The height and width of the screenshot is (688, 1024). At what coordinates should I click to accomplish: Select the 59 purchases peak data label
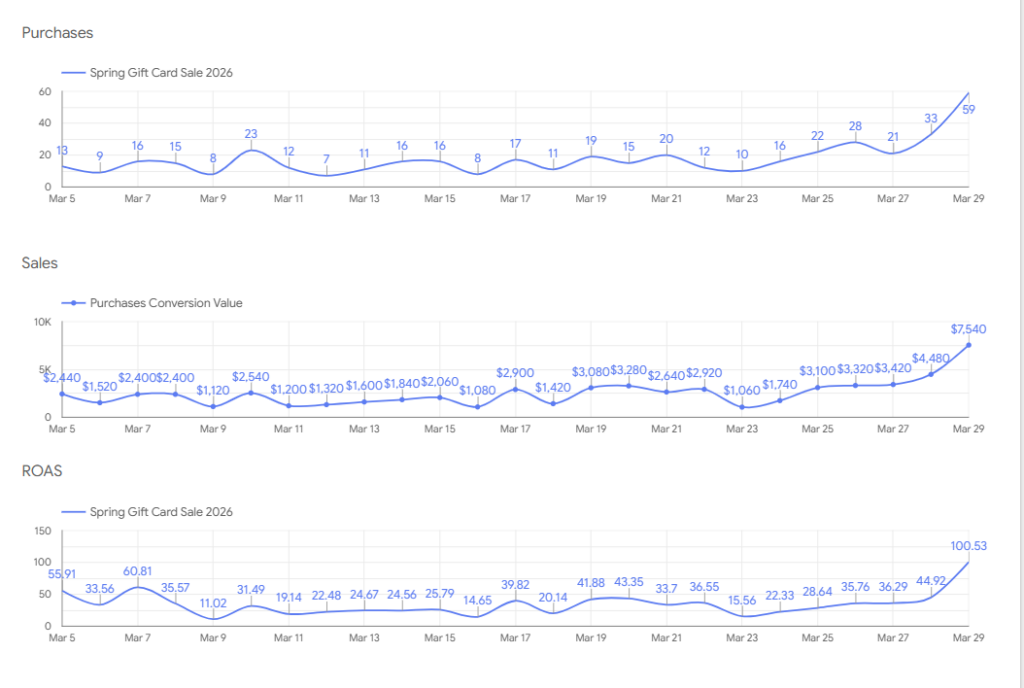(x=968, y=110)
